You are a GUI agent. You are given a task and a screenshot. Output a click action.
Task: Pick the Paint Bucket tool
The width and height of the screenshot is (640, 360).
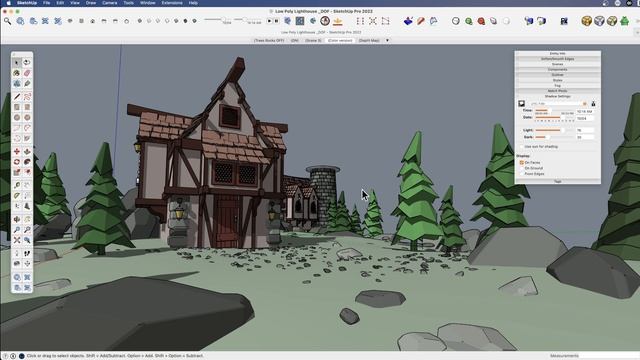pyautogui.click(x=17, y=73)
